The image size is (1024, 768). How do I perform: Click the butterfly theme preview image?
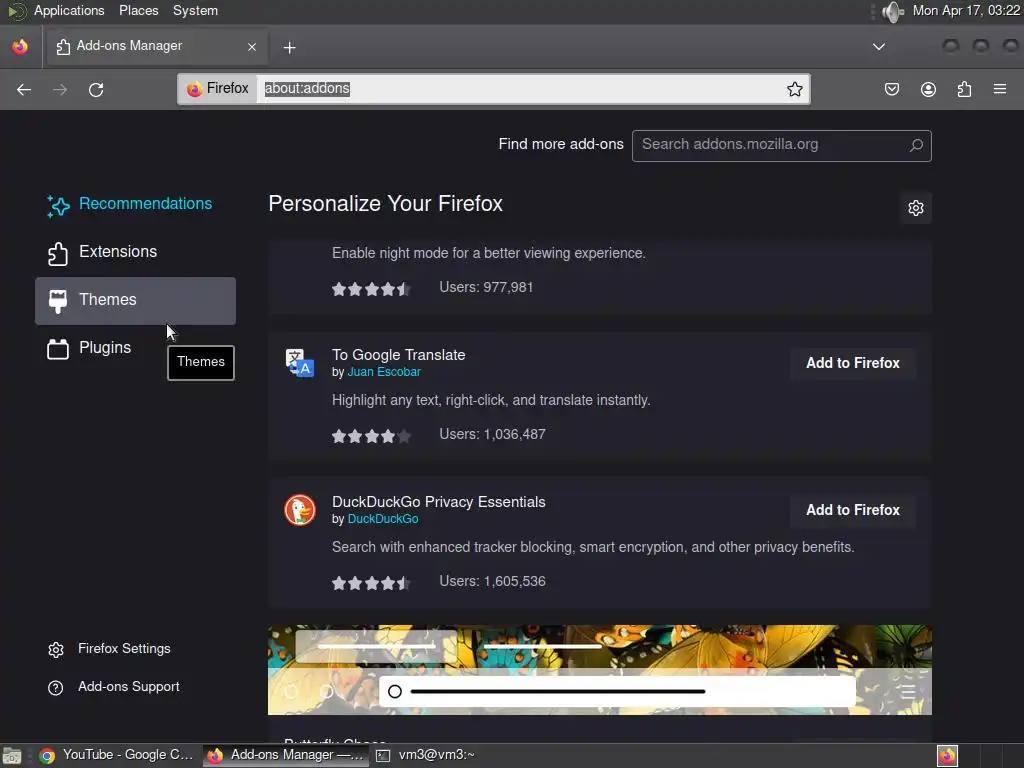click(x=600, y=669)
